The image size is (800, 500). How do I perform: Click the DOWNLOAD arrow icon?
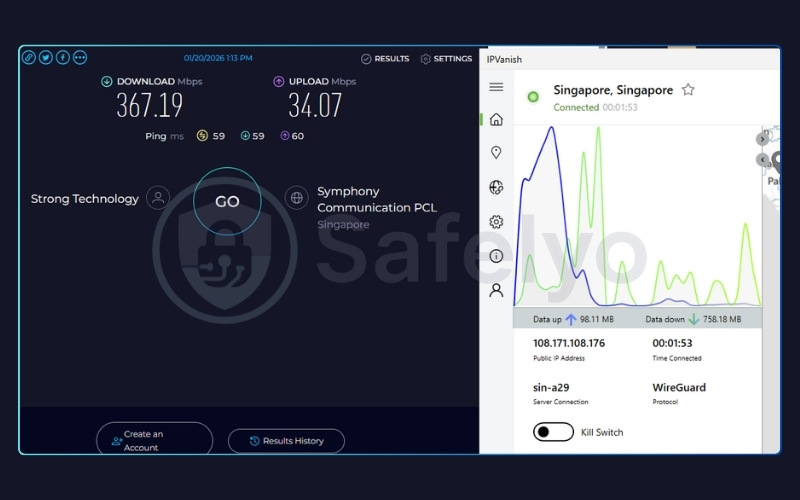107,81
